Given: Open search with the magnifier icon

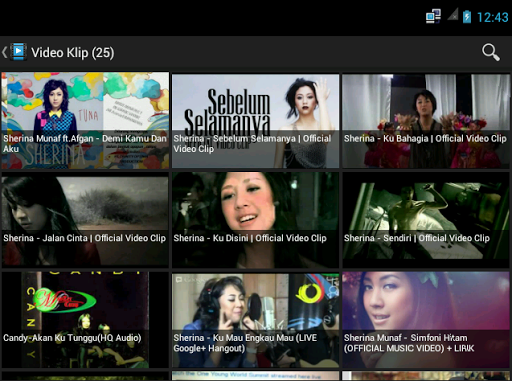Looking at the screenshot, I should pos(491,52).
